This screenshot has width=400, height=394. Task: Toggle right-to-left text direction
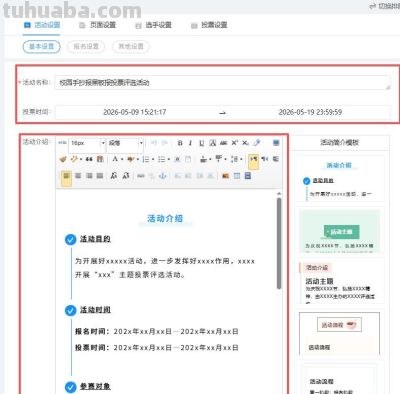(x=265, y=159)
